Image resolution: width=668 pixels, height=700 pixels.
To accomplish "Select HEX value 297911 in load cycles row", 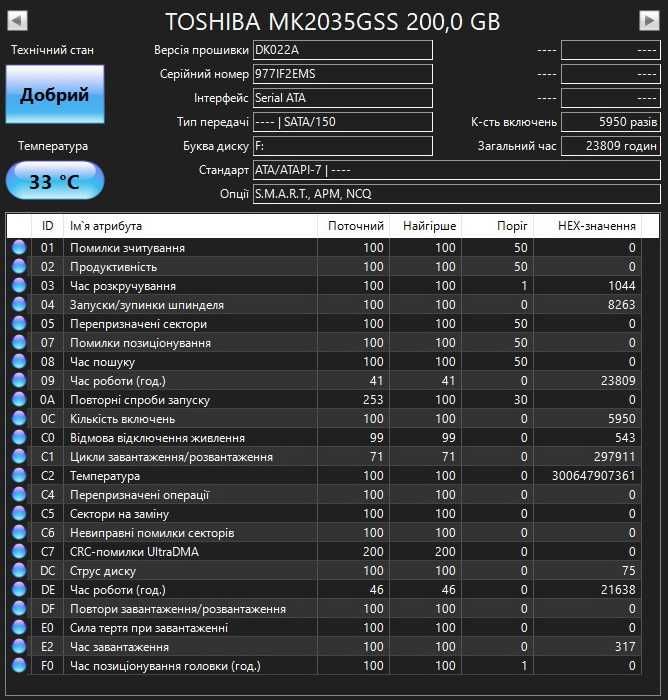I will pos(614,457).
